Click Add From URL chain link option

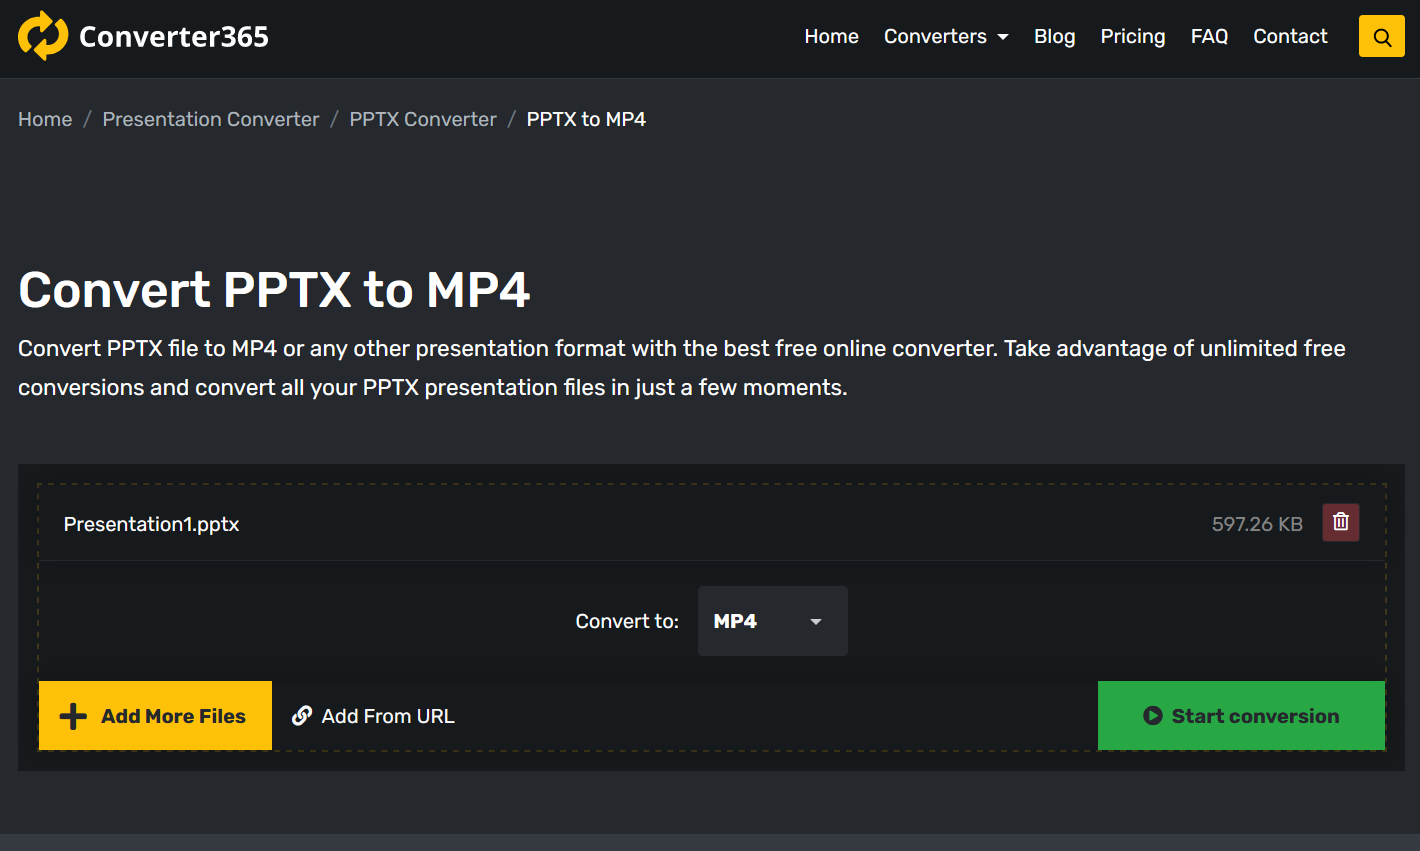tap(373, 716)
